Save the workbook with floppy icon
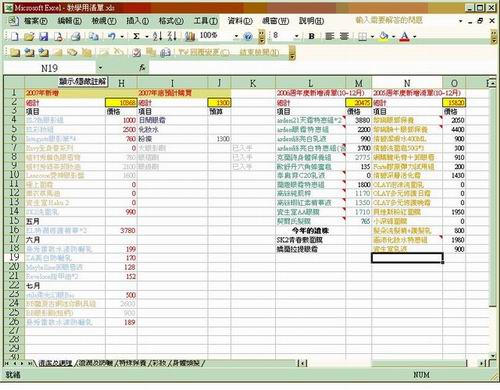The height and width of the screenshot is (390, 500). pos(44,36)
